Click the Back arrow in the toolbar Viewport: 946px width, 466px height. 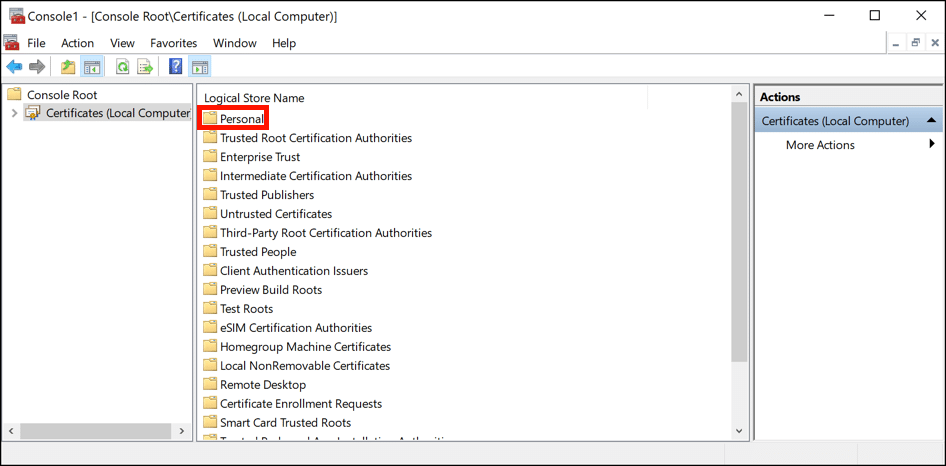pyautogui.click(x=14, y=67)
